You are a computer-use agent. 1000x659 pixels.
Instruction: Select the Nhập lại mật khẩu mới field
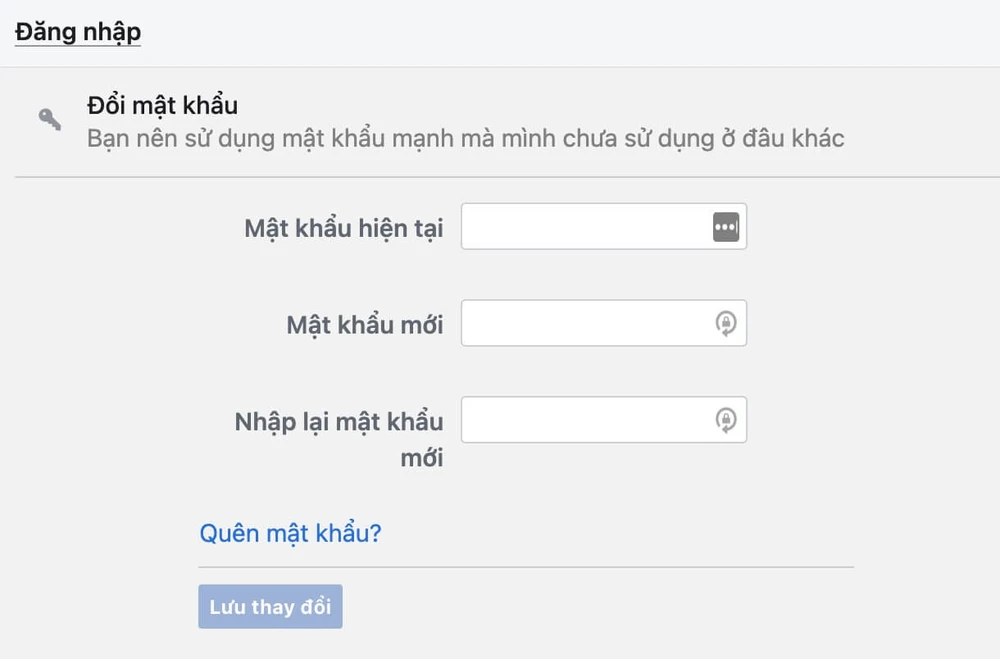pyautogui.click(x=580, y=419)
